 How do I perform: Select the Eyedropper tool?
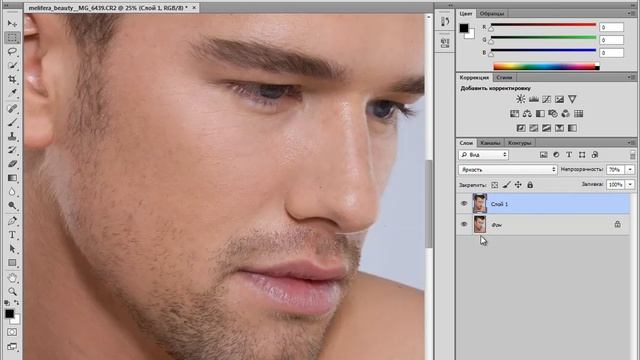pyautogui.click(x=12, y=93)
